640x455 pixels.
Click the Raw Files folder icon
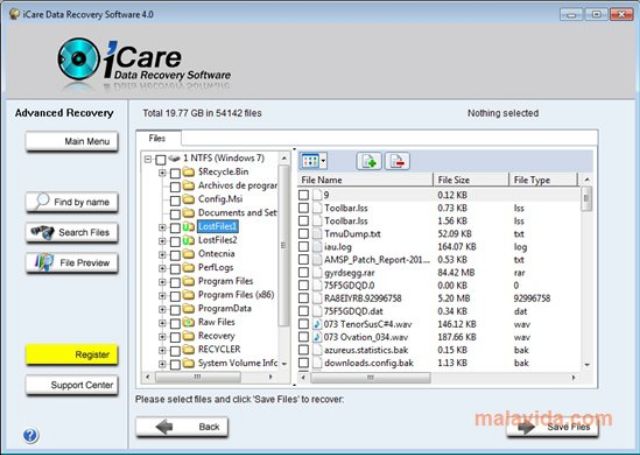click(x=189, y=323)
